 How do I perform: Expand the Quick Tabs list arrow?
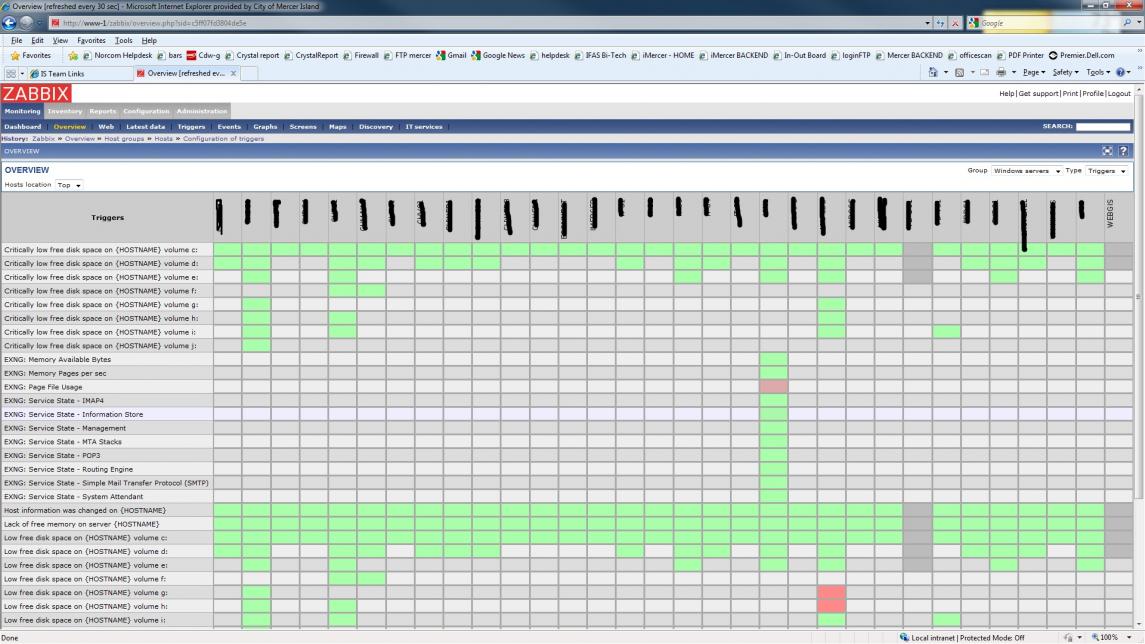tap(22, 73)
